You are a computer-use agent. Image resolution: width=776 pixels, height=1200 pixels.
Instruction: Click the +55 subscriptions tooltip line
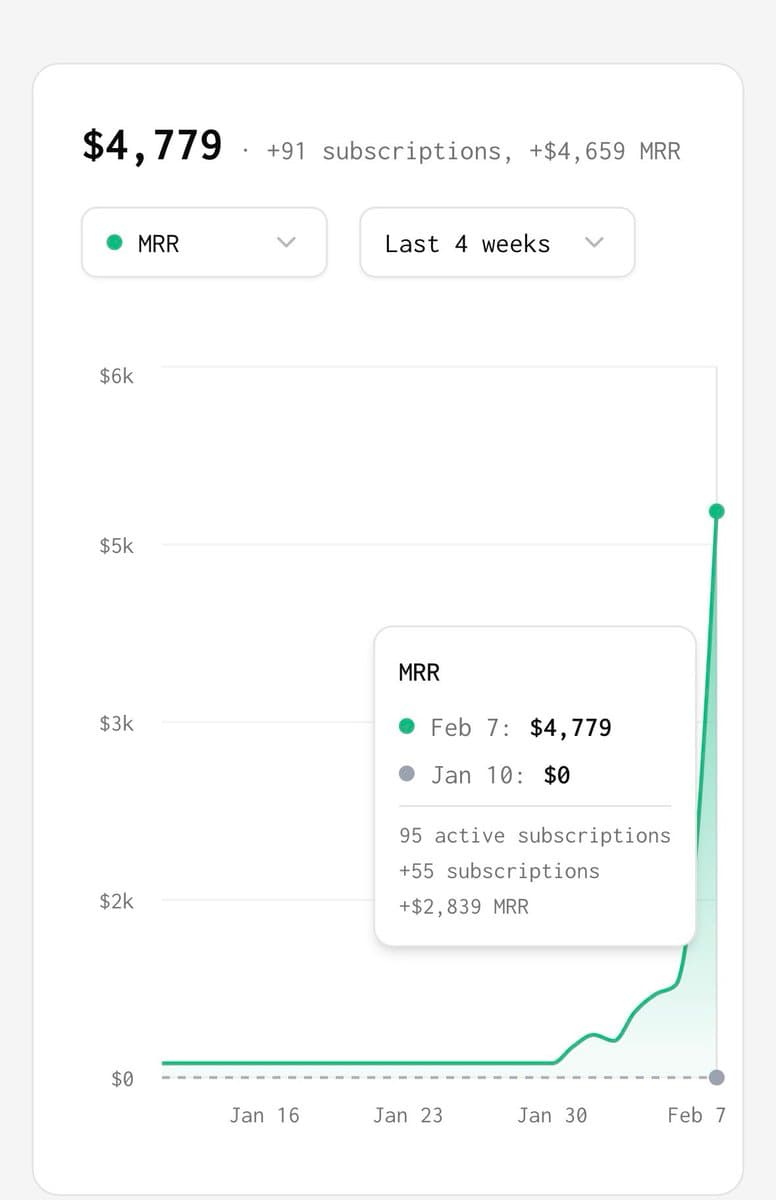pyautogui.click(x=499, y=871)
